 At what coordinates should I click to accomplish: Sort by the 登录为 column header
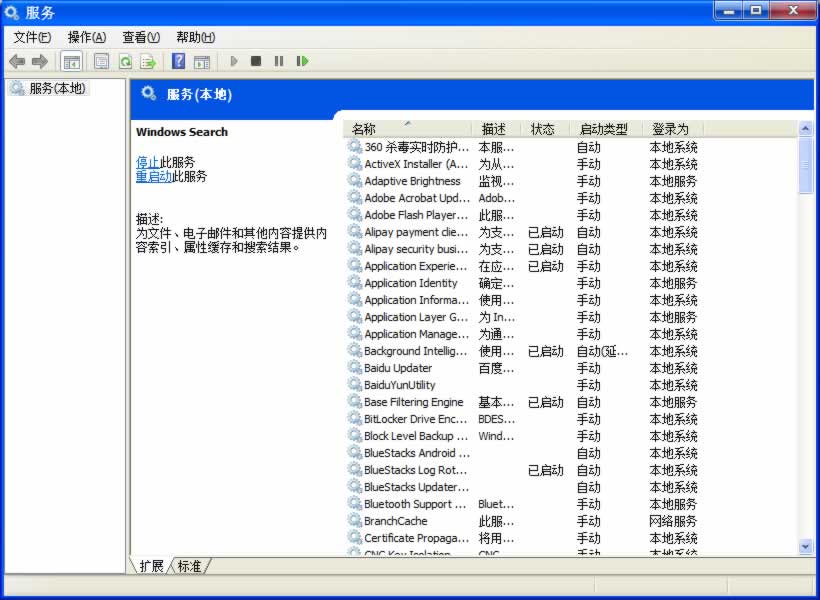[x=673, y=129]
